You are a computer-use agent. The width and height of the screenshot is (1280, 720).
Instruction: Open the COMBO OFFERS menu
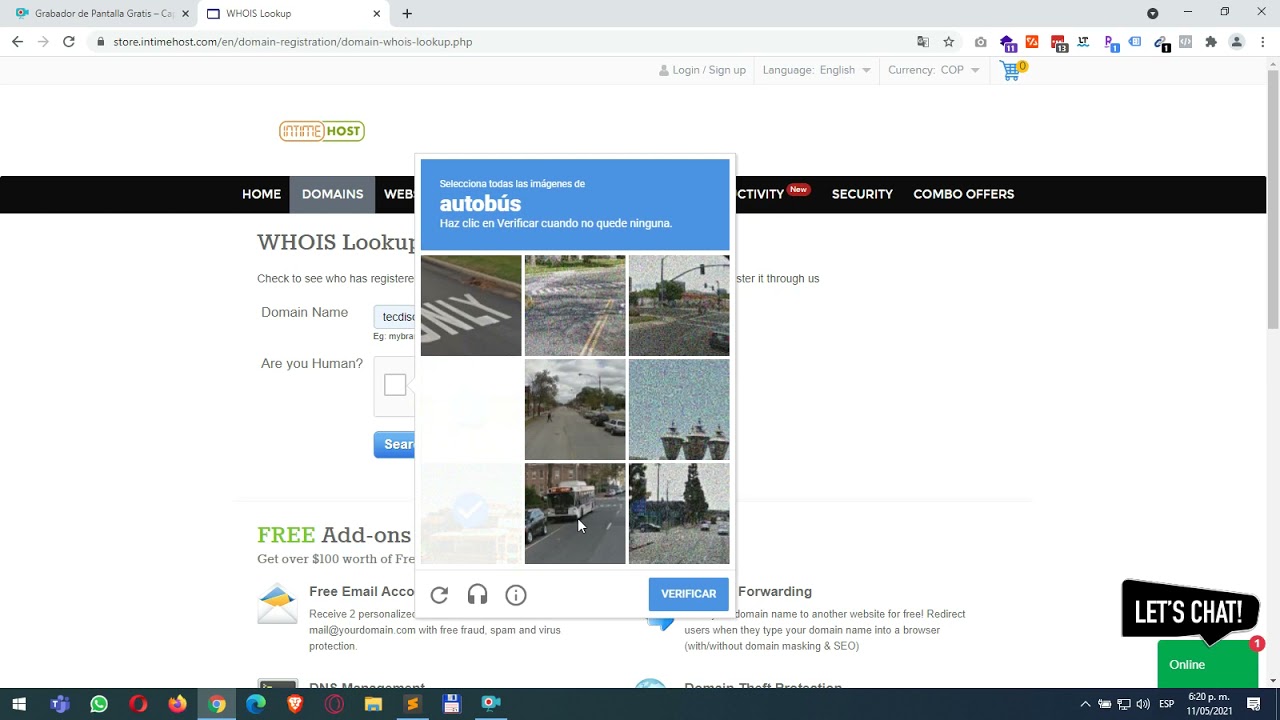[964, 194]
